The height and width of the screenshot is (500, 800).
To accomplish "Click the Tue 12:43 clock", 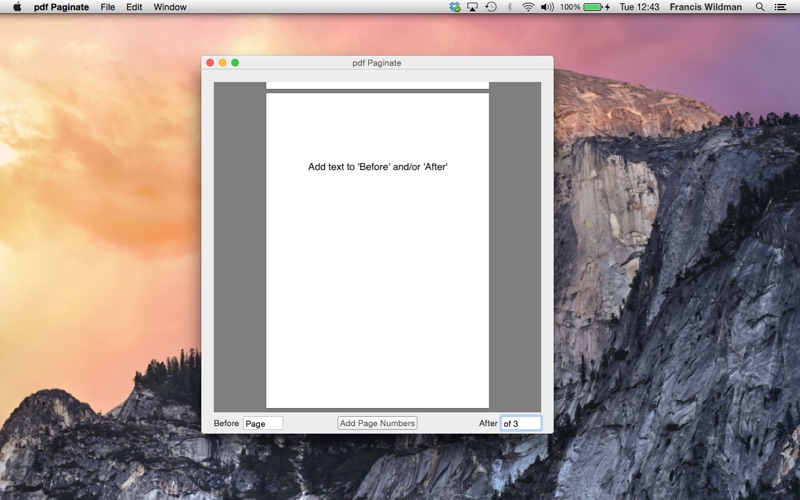I will coord(639,7).
